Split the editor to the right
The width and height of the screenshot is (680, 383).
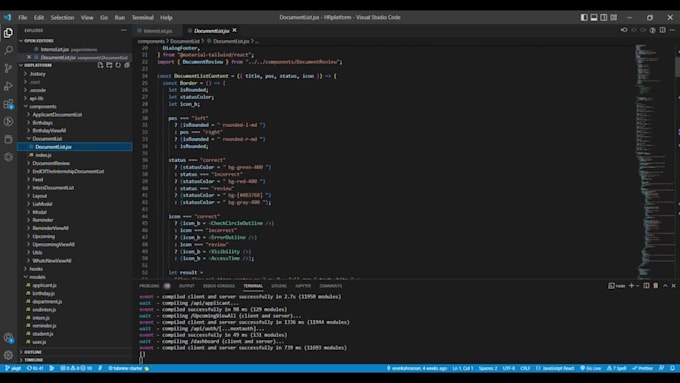tap(663, 30)
